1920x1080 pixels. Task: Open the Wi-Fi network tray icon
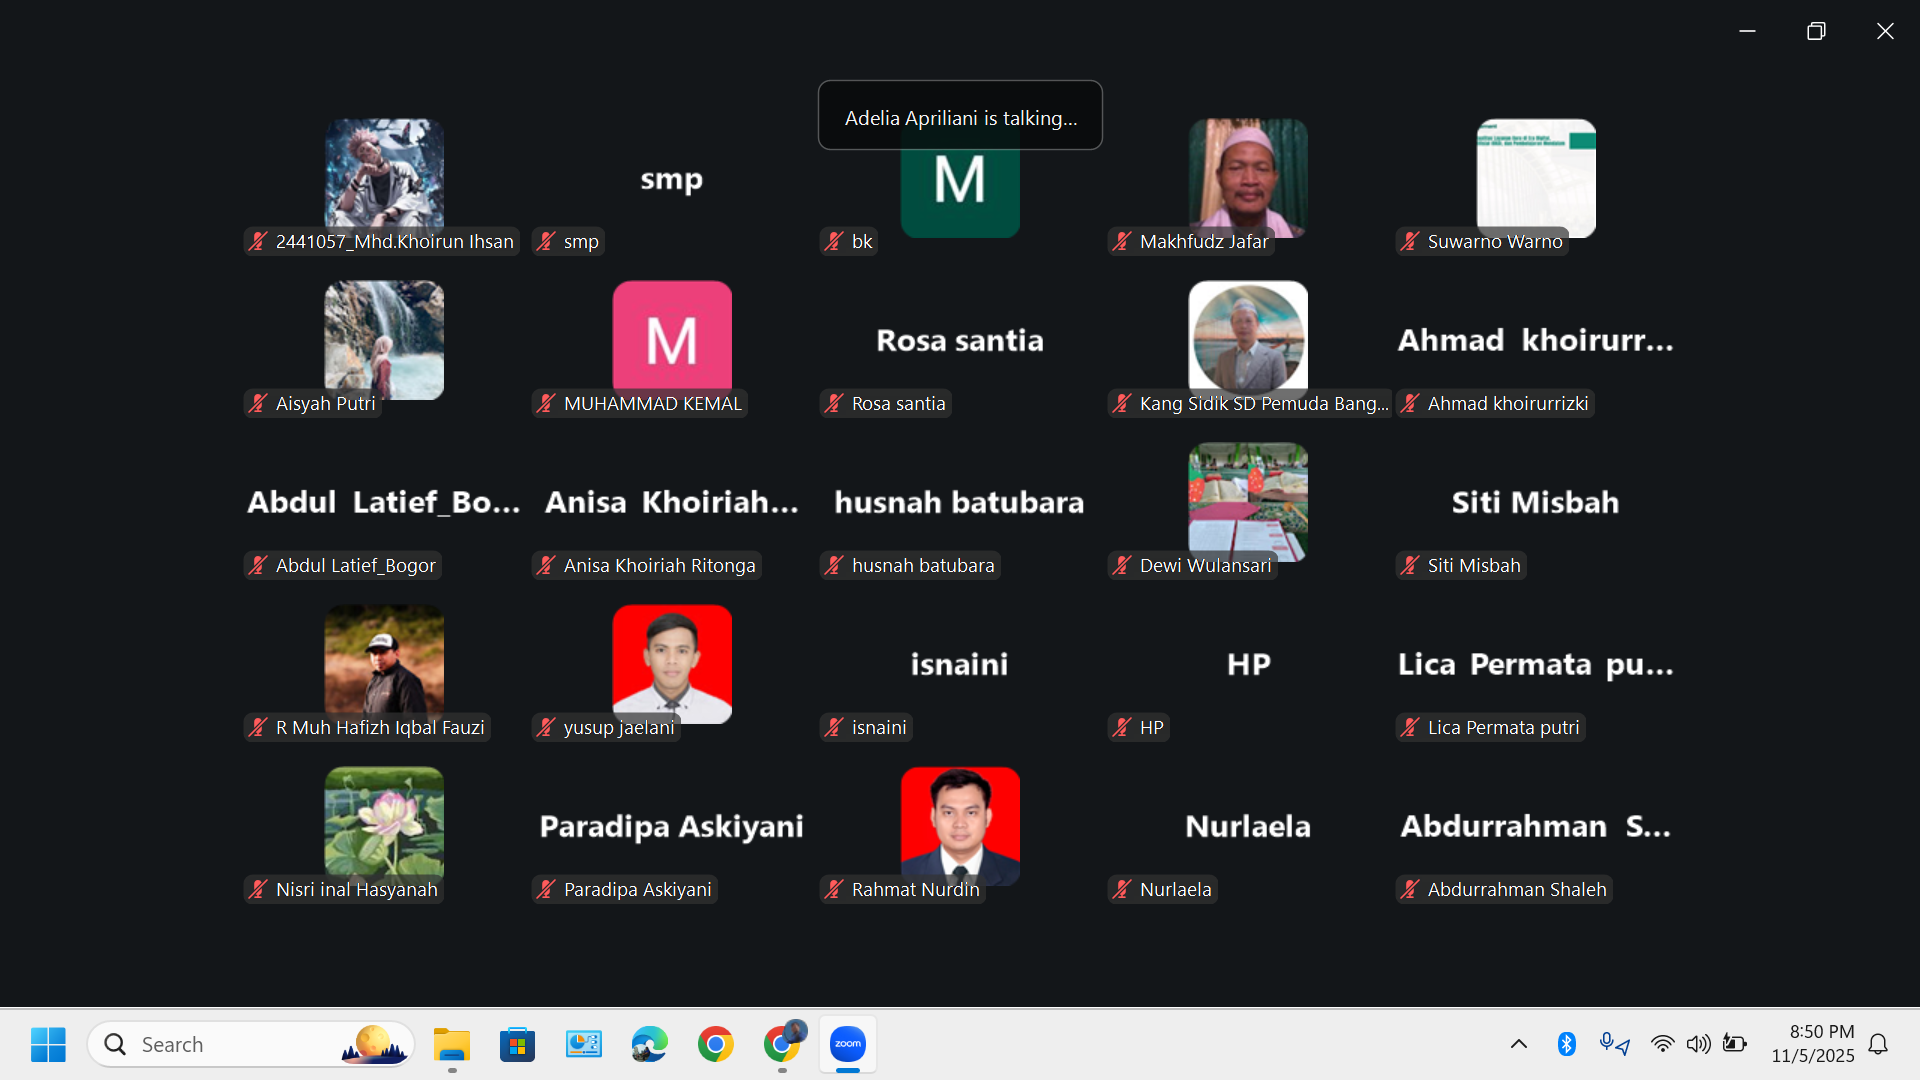pyautogui.click(x=1662, y=1044)
